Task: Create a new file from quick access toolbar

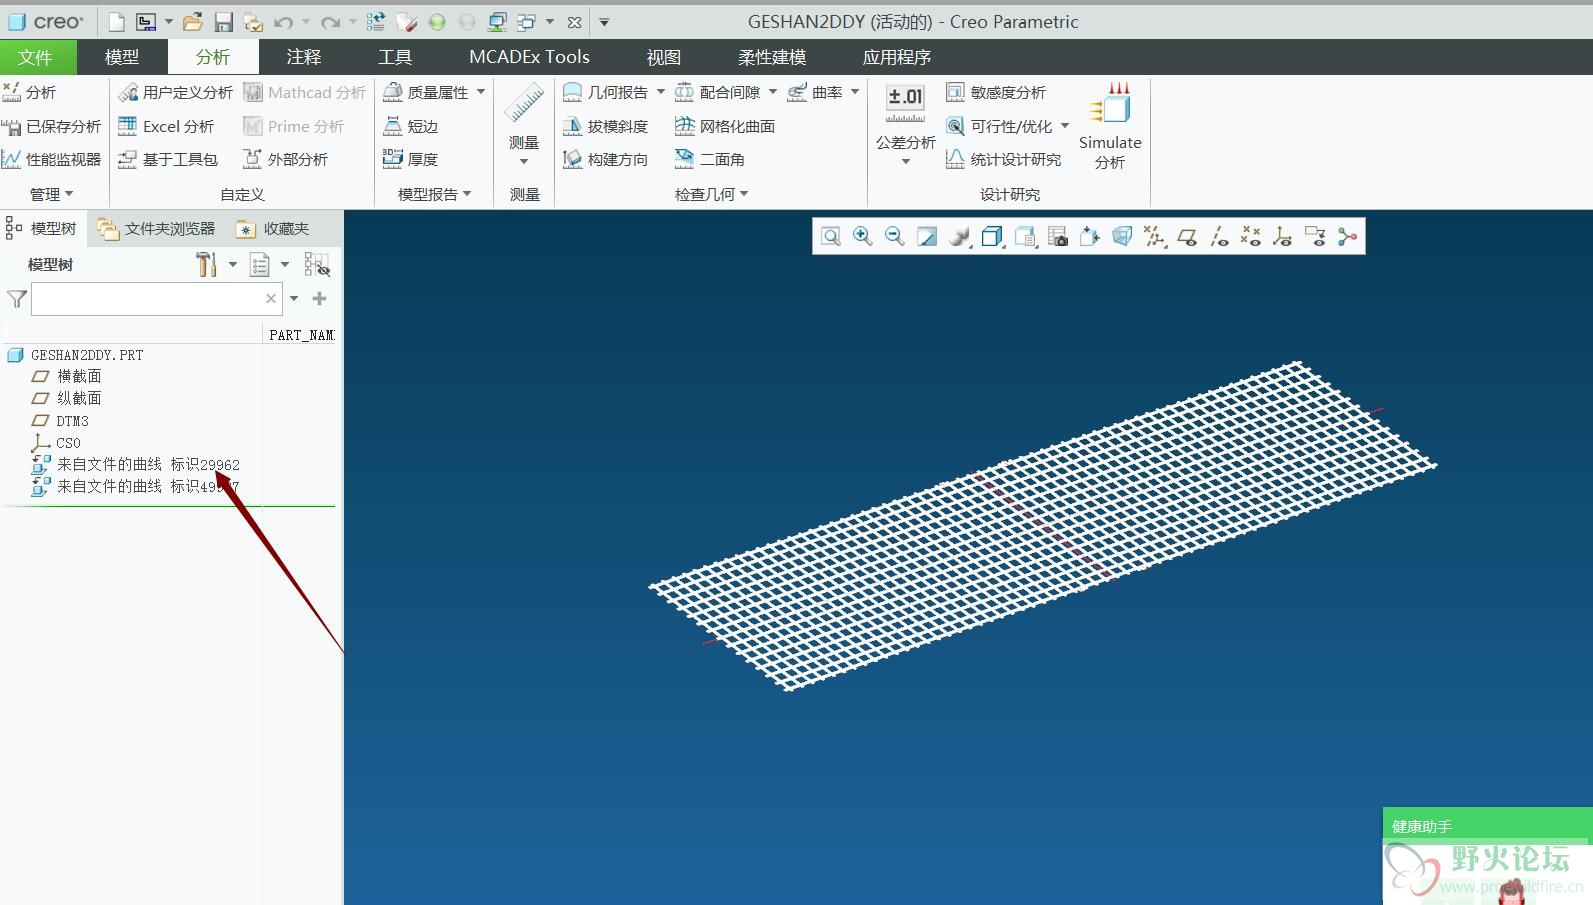Action: (x=117, y=21)
